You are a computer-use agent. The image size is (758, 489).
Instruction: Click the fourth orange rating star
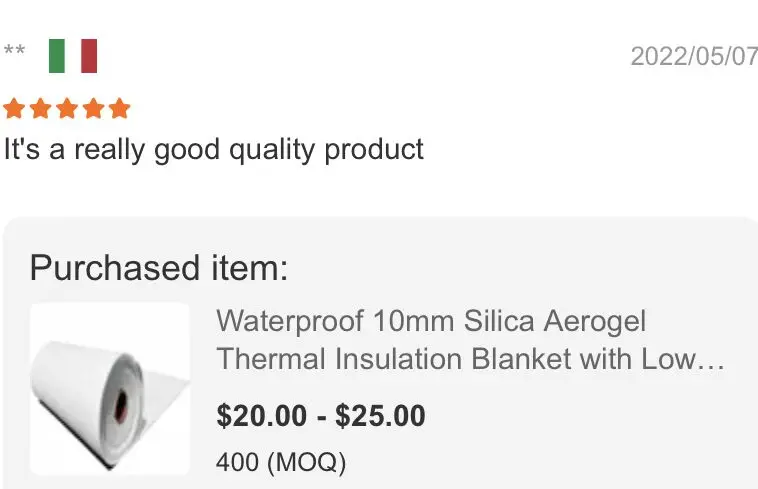tap(93, 108)
